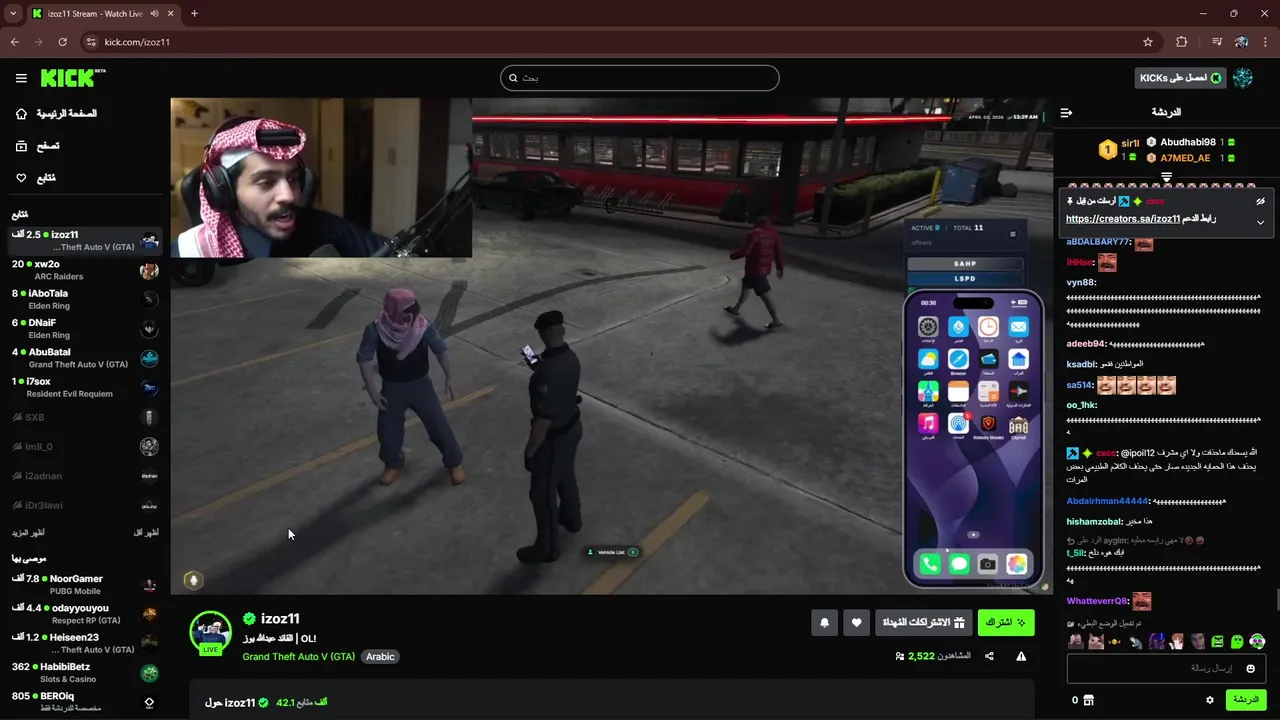Image resolution: width=1280 pixels, height=720 pixels.
Task: Gift subscriptions button with gift icon
Action: tap(924, 623)
